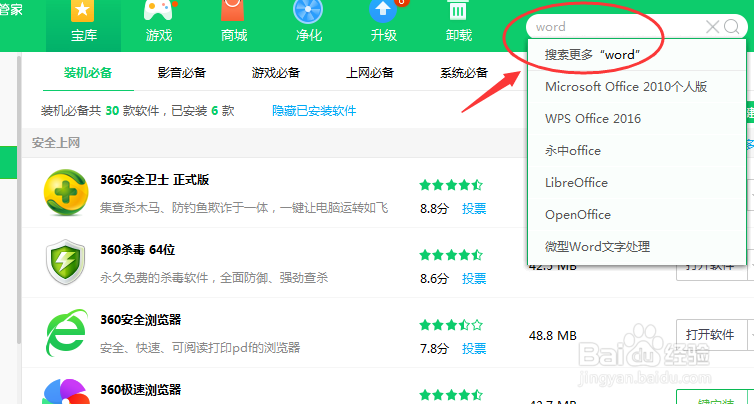Clear the search box with the X icon

[x=712, y=27]
